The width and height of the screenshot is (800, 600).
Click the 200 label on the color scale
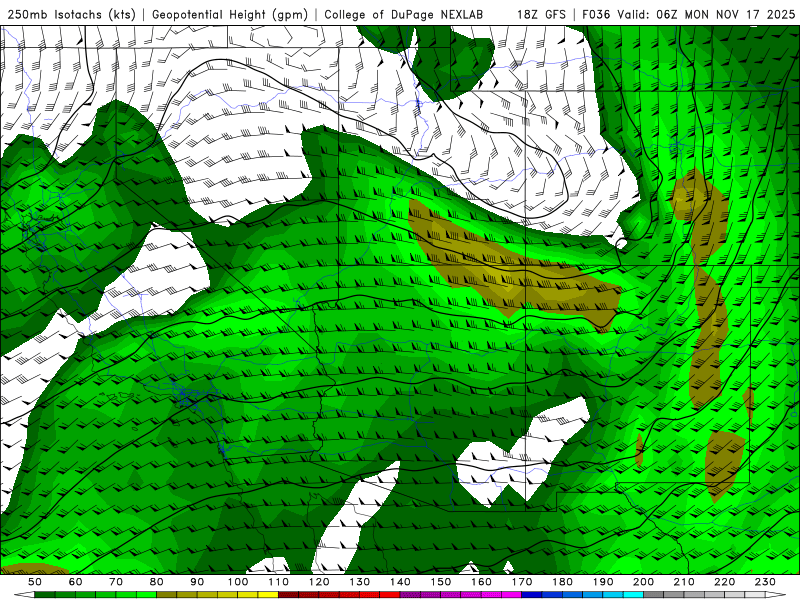643,582
